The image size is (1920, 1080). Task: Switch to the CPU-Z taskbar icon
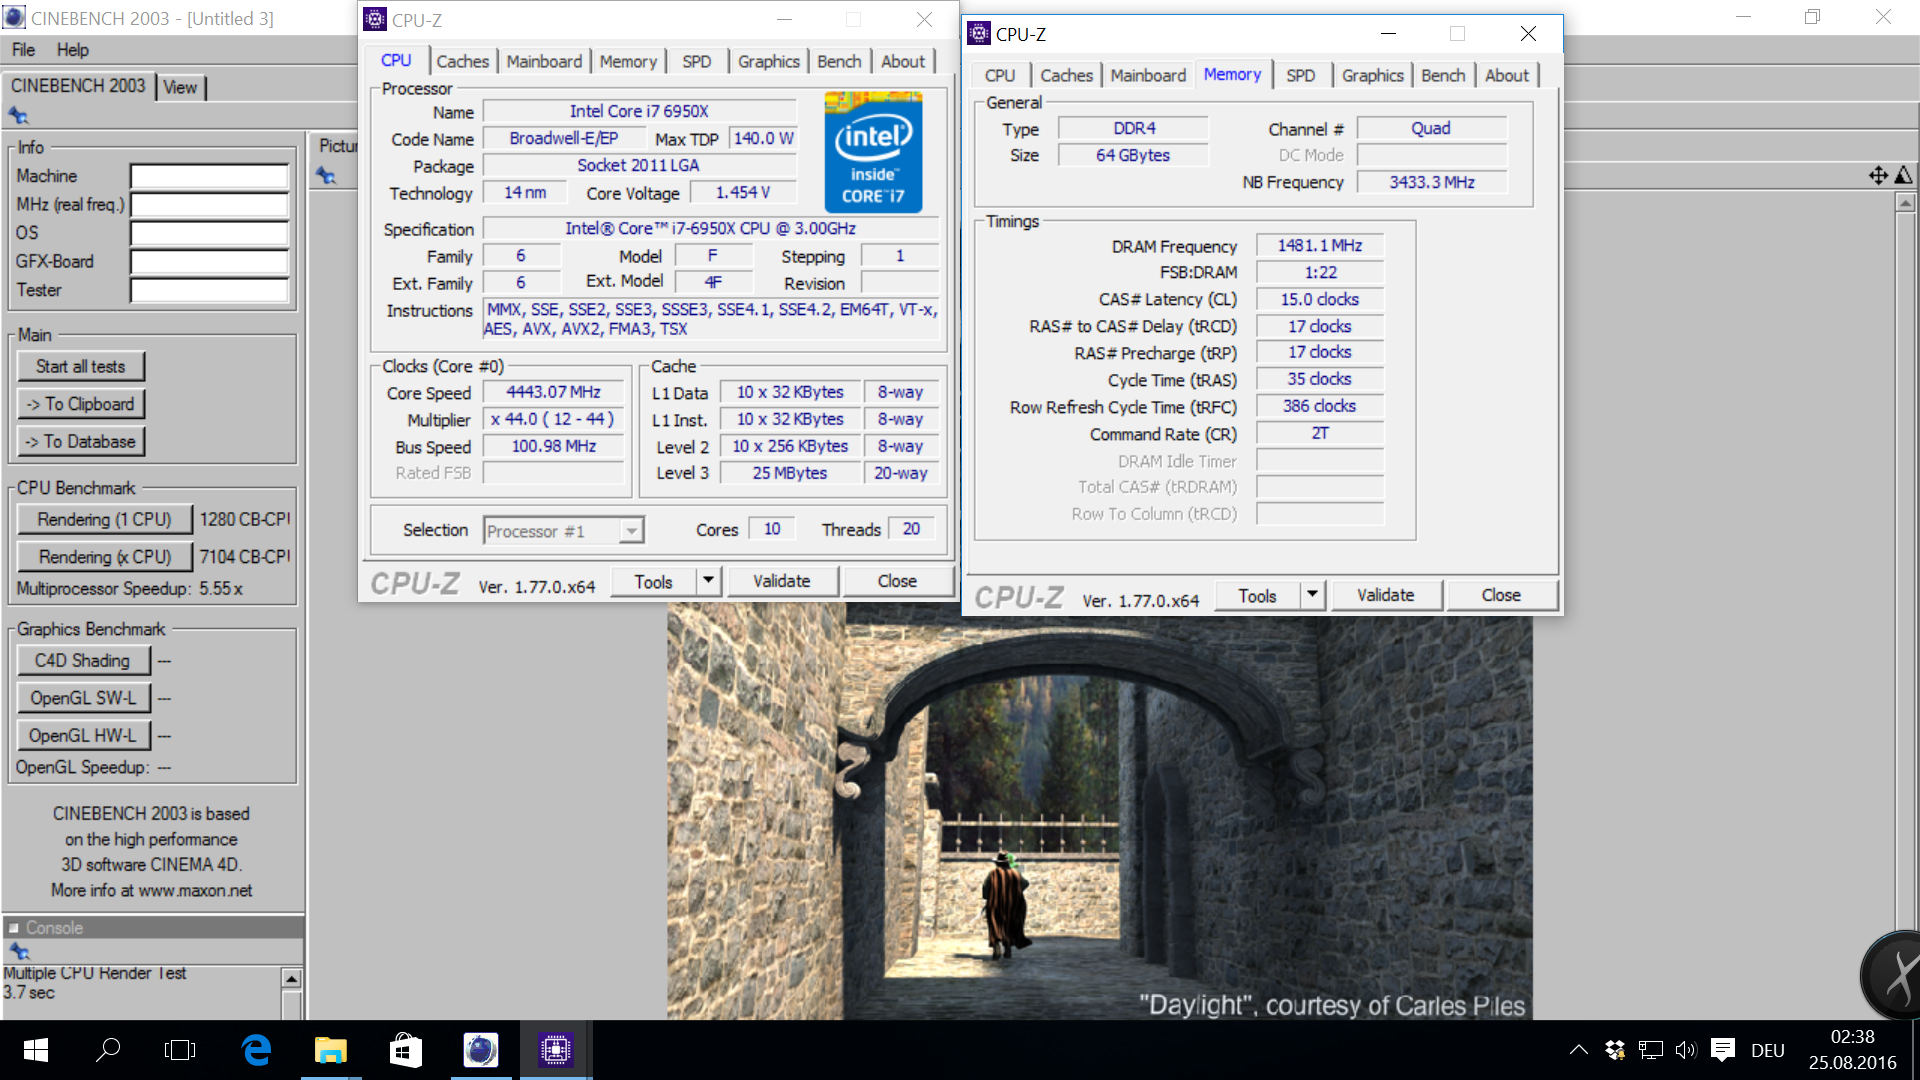[x=555, y=1050]
